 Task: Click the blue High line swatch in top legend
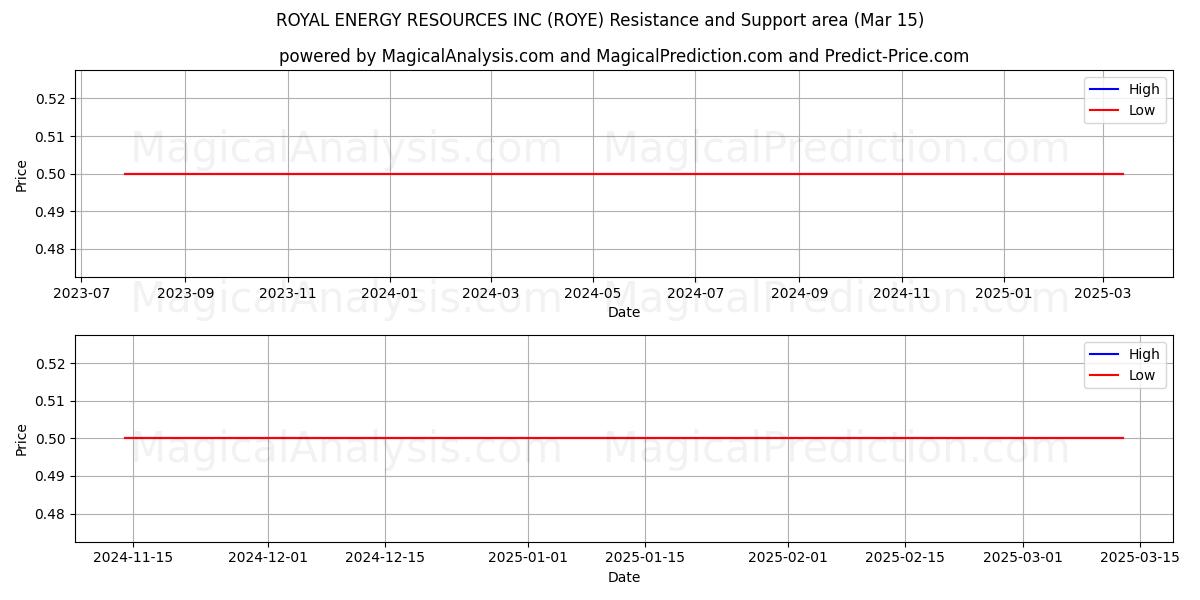click(x=1104, y=90)
